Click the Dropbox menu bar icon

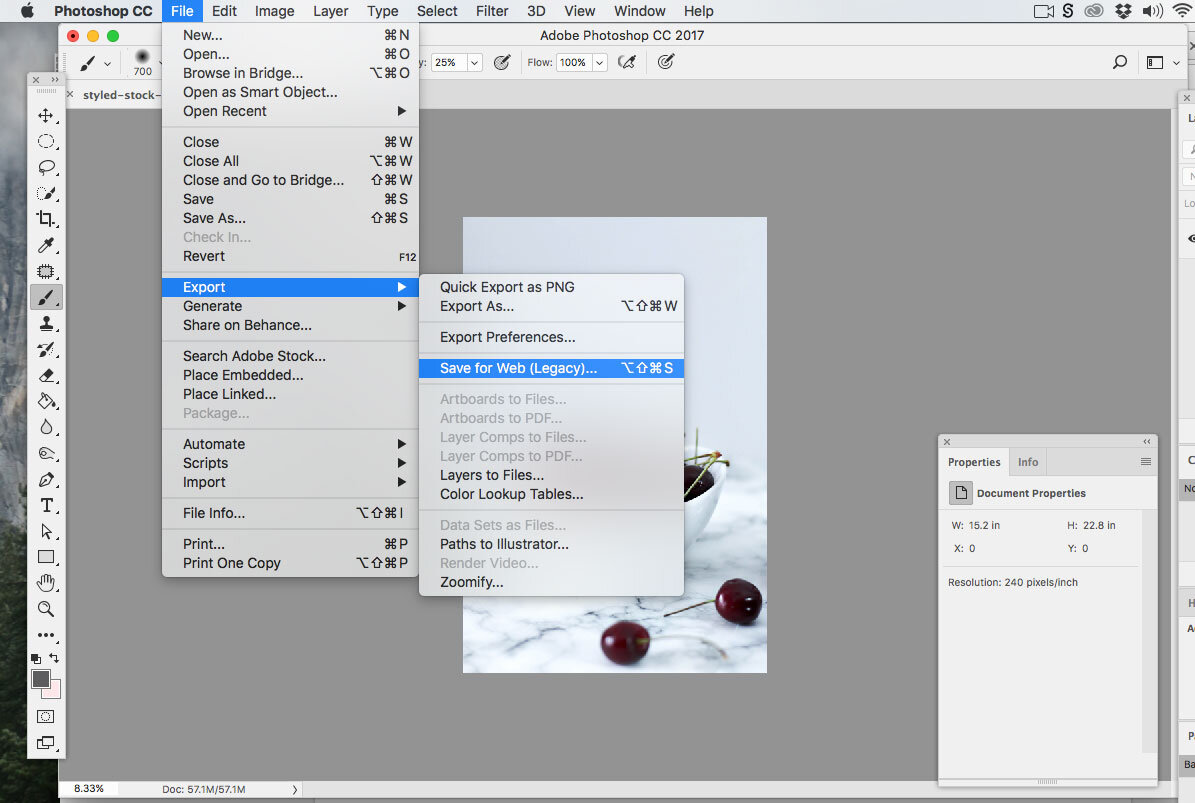[1123, 11]
